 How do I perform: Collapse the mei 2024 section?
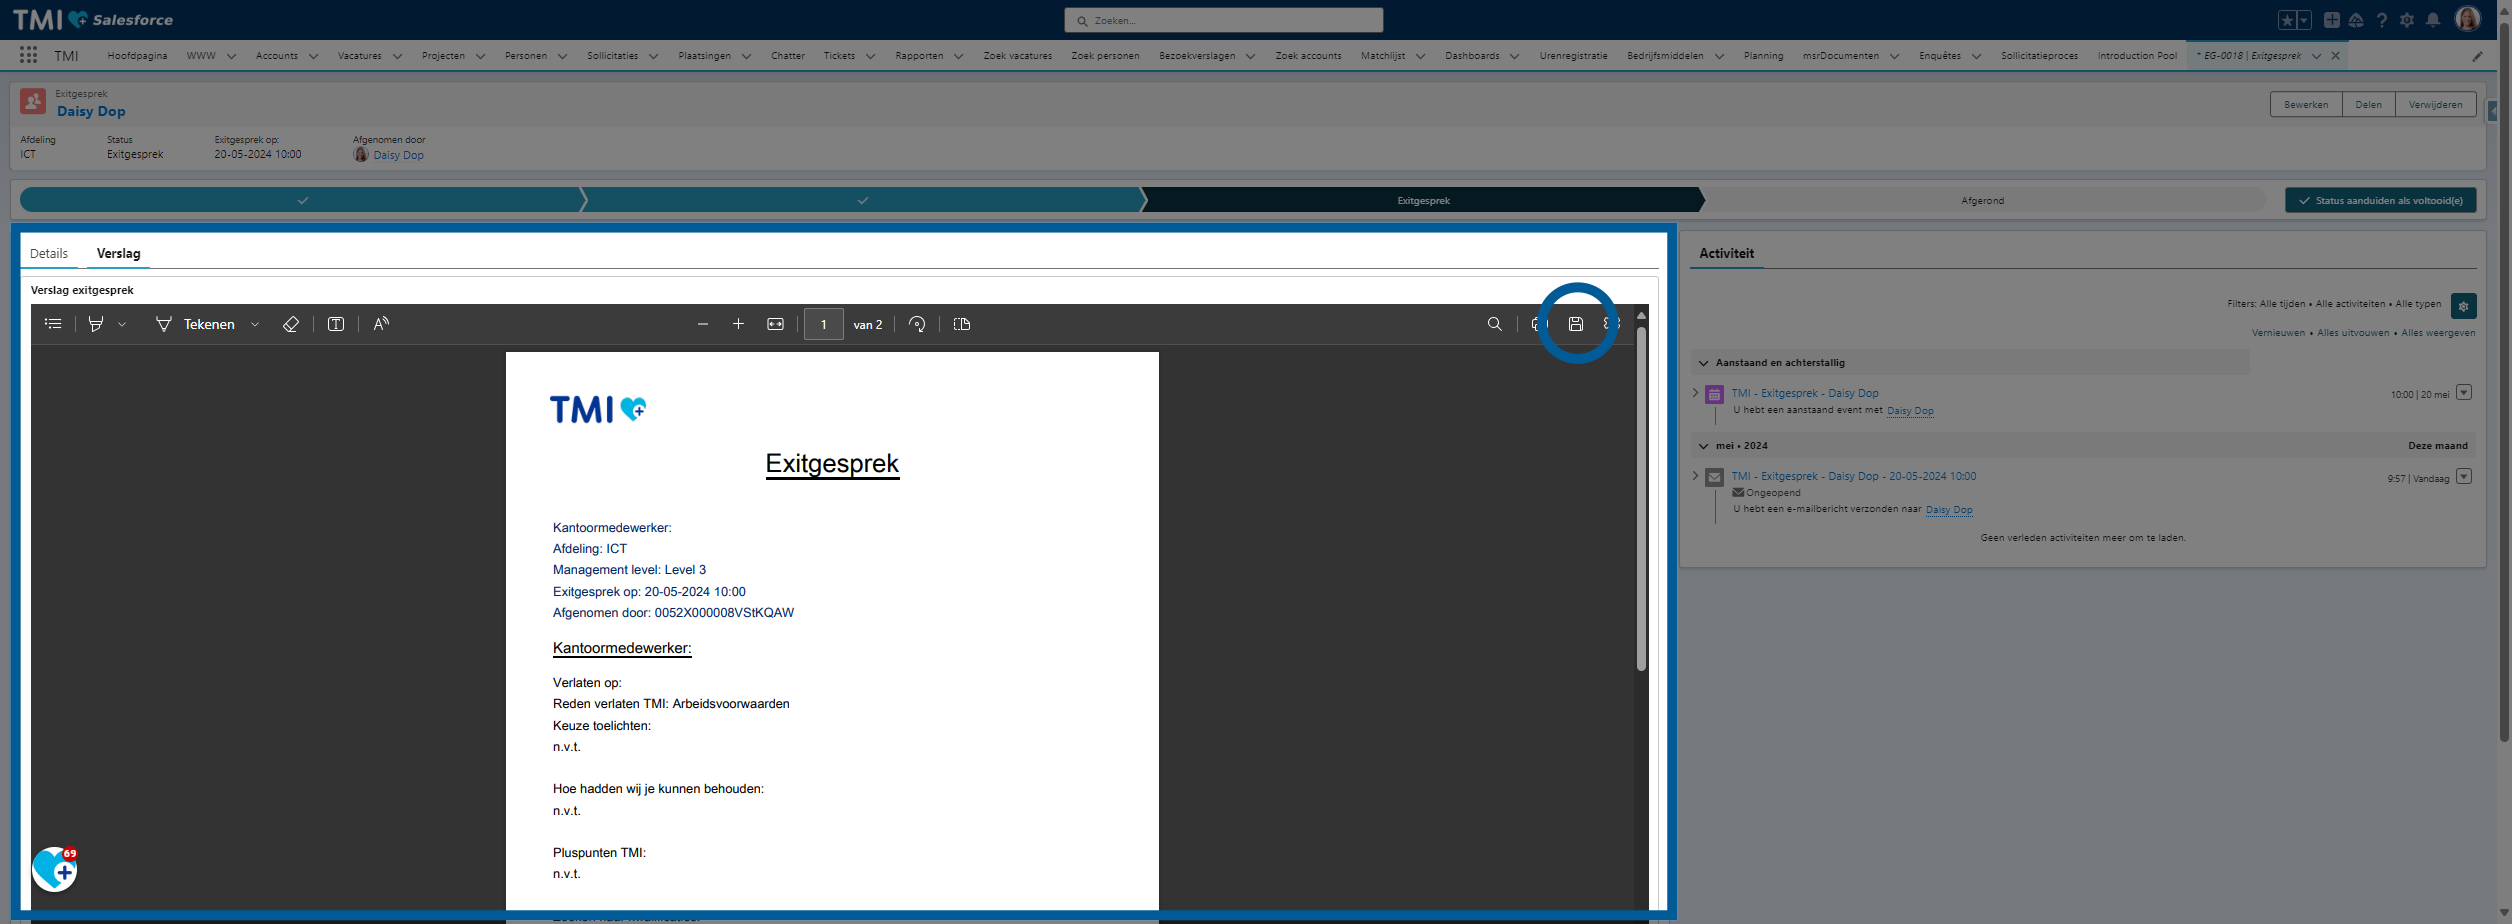pyautogui.click(x=1704, y=446)
